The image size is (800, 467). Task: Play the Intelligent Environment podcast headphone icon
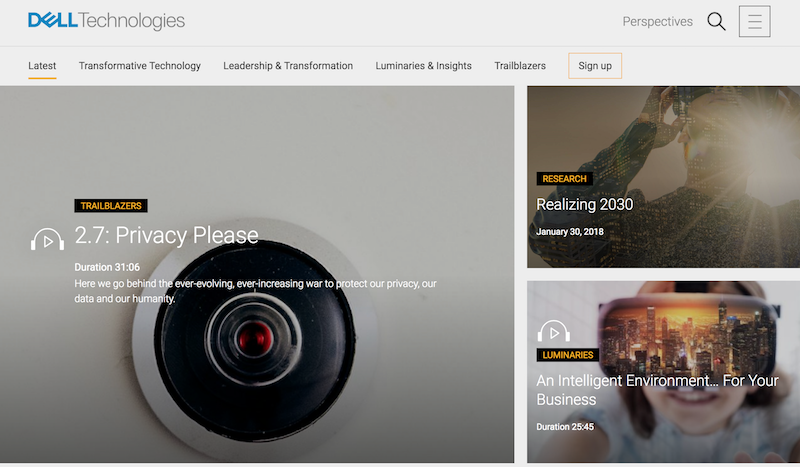[554, 331]
